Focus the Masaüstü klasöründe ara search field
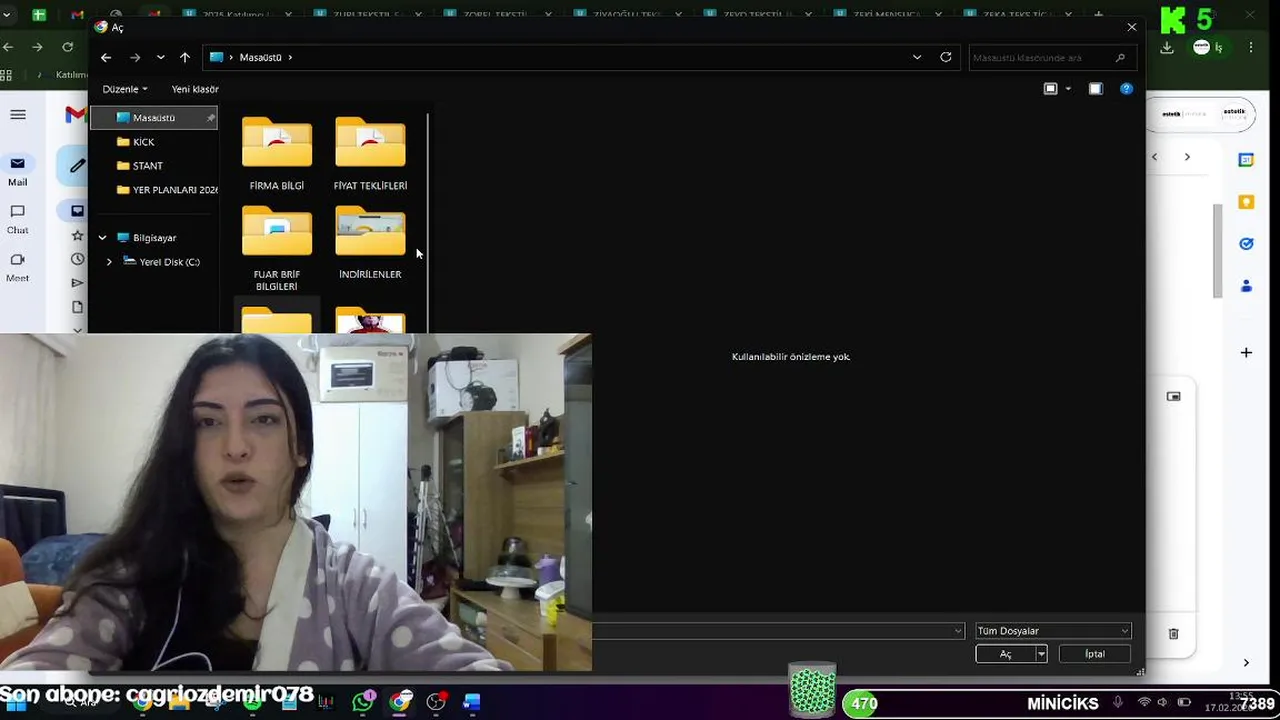1280x720 pixels. click(x=1052, y=58)
